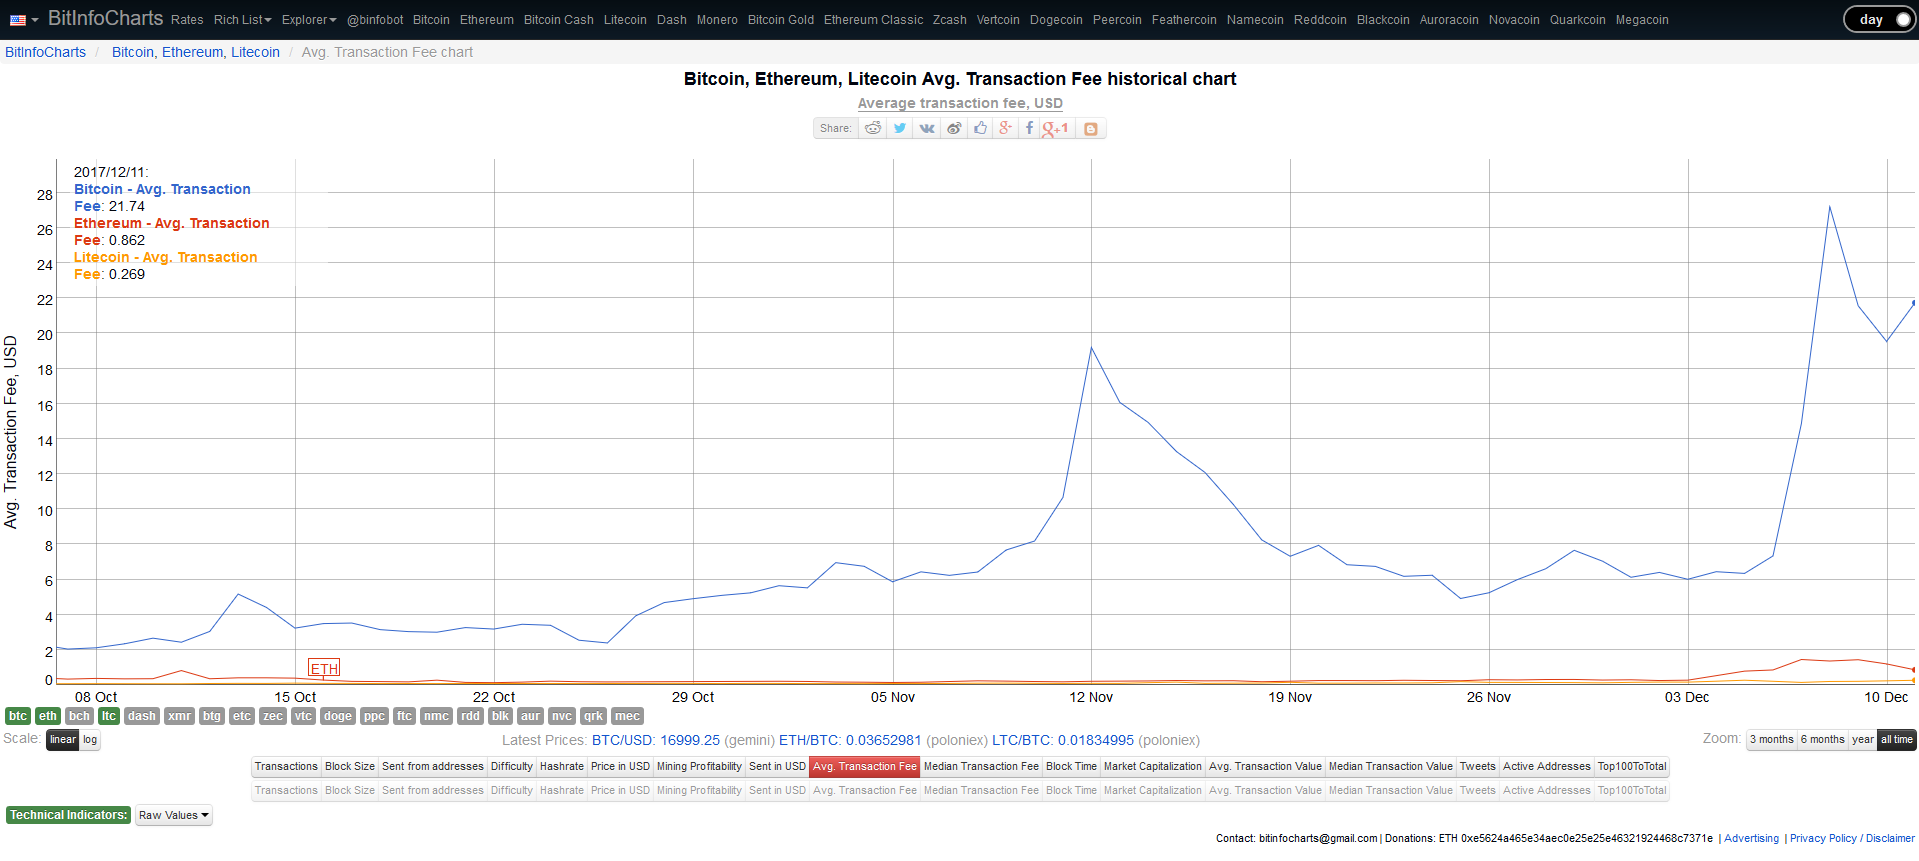Open the Privacy Policy footer link

[1823, 838]
